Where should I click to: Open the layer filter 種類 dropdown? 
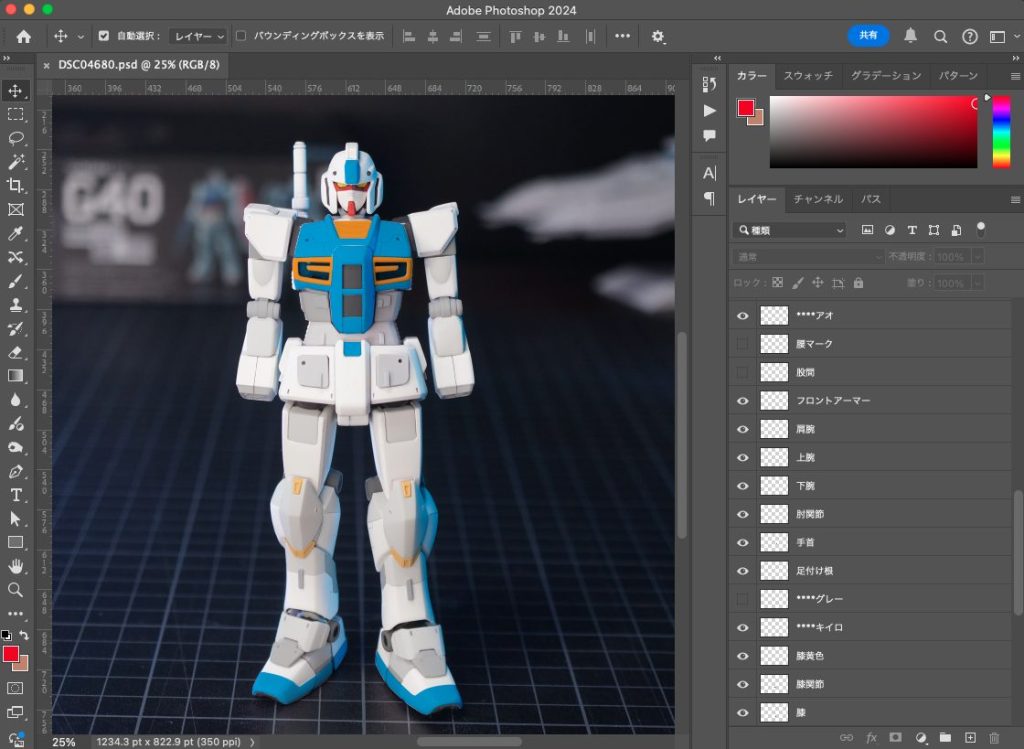tap(790, 230)
